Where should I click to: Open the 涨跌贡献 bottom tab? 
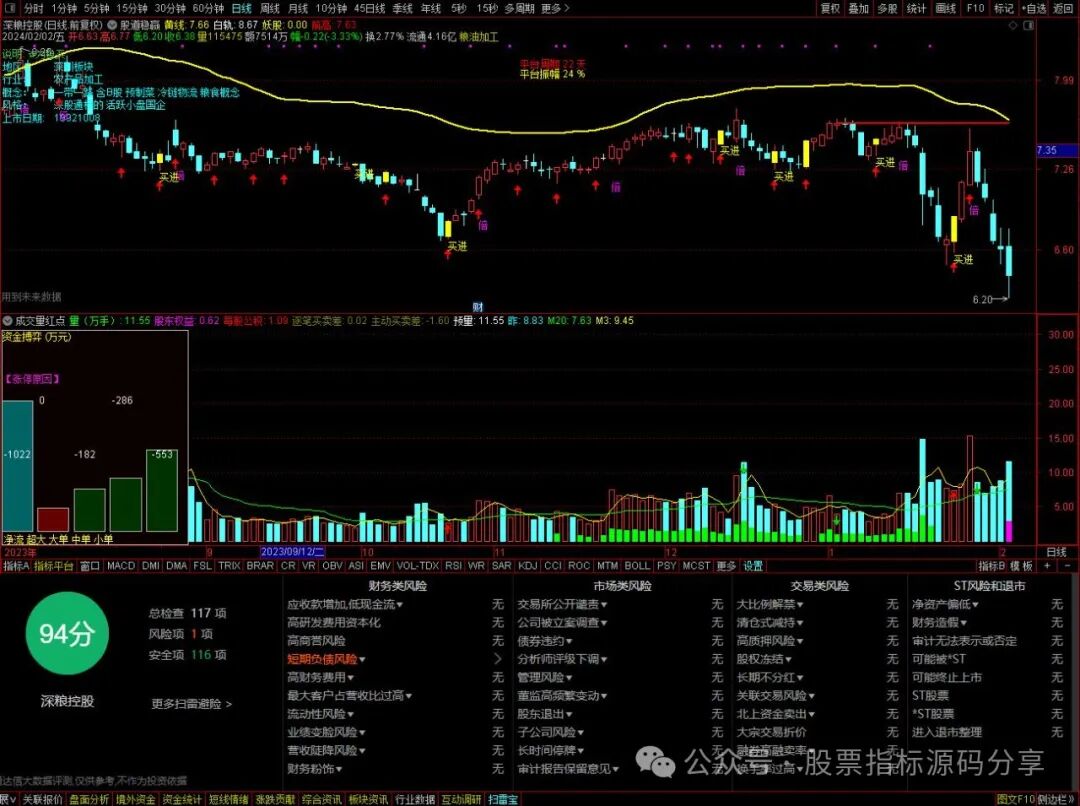[276, 799]
